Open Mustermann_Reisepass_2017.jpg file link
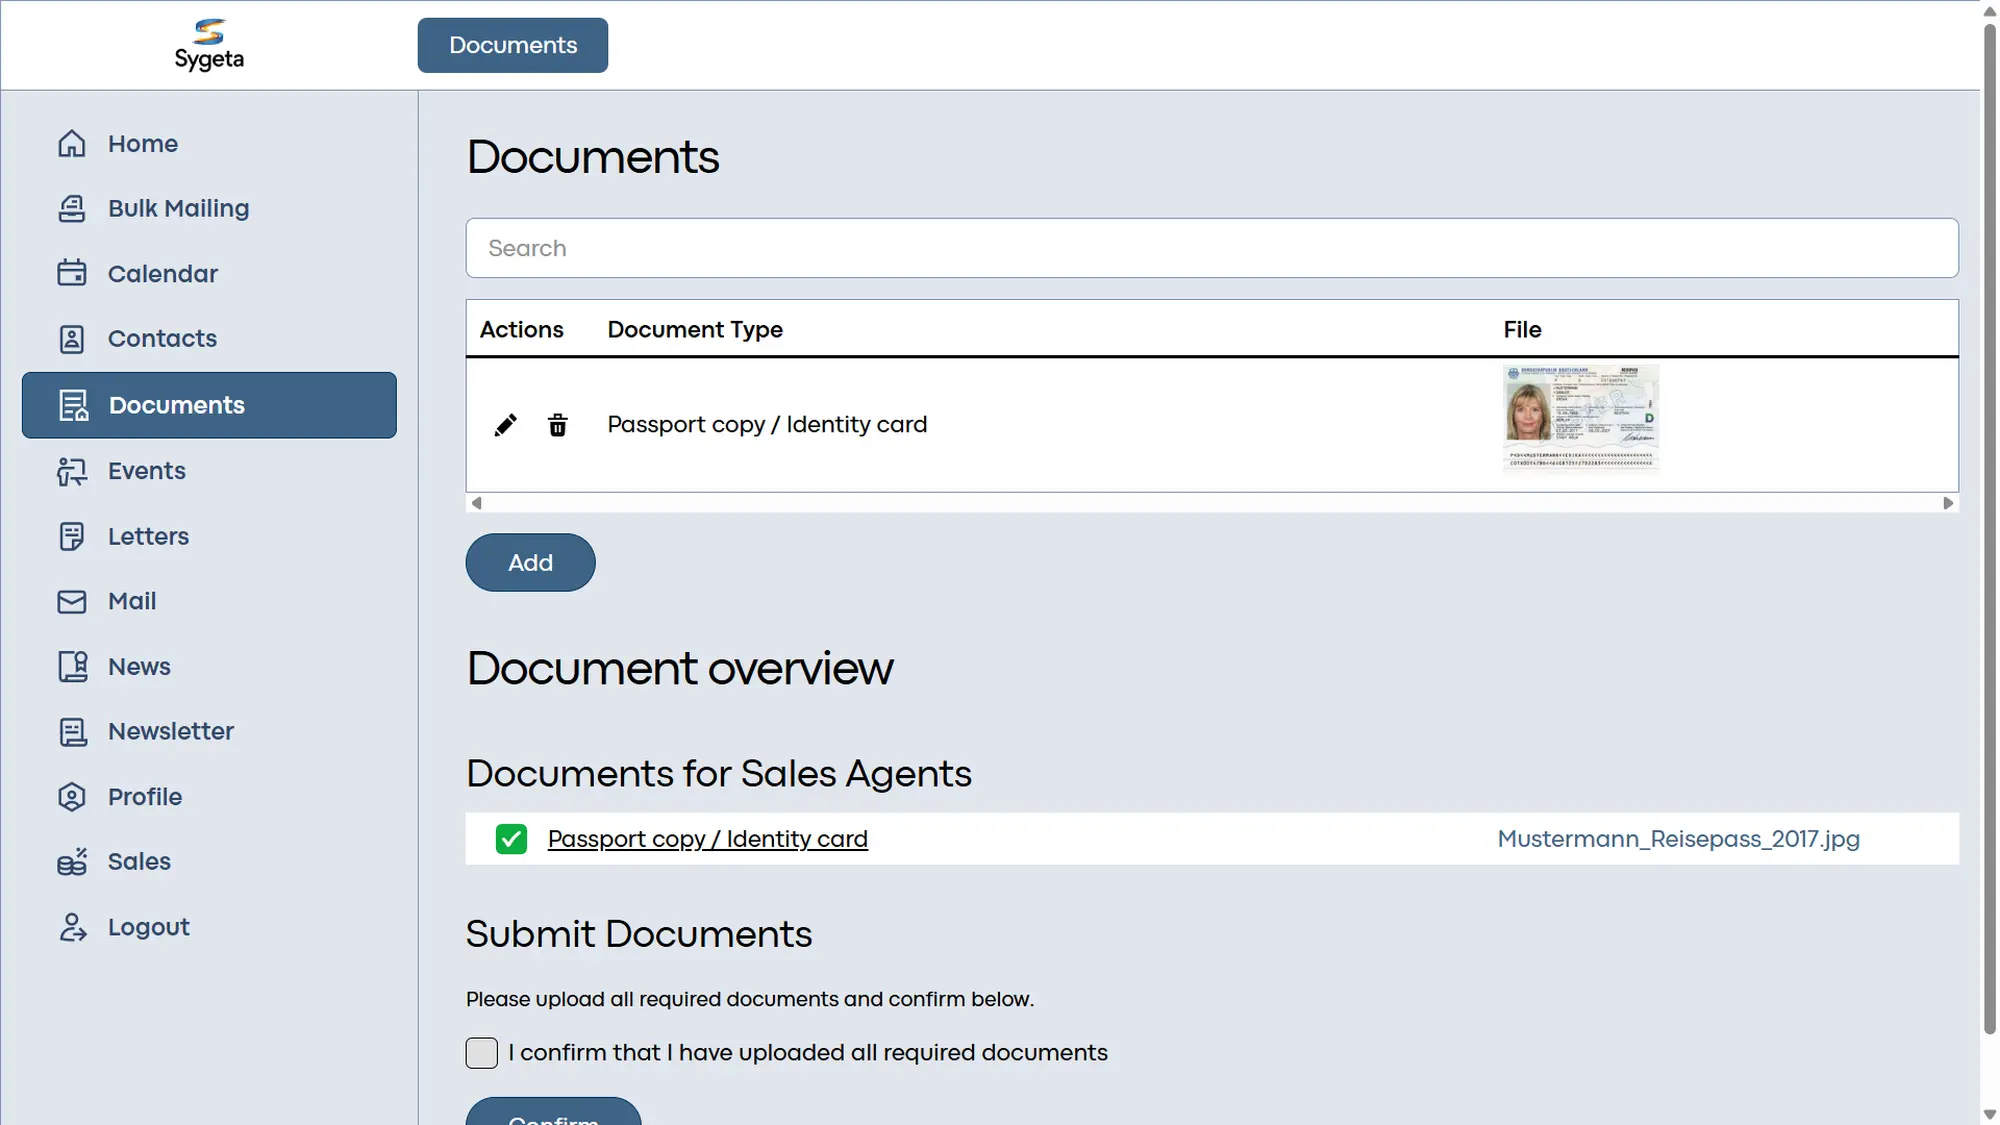The image size is (2000, 1125). (1678, 839)
